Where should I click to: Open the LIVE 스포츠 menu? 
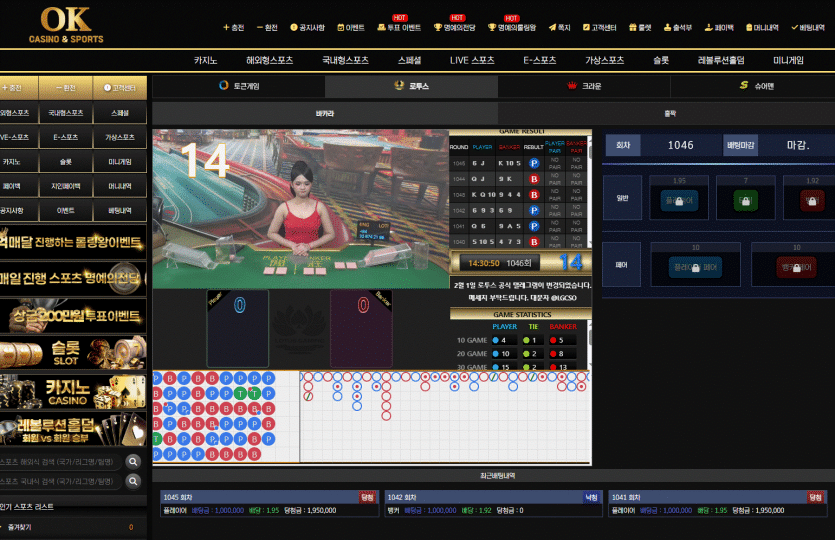point(472,60)
